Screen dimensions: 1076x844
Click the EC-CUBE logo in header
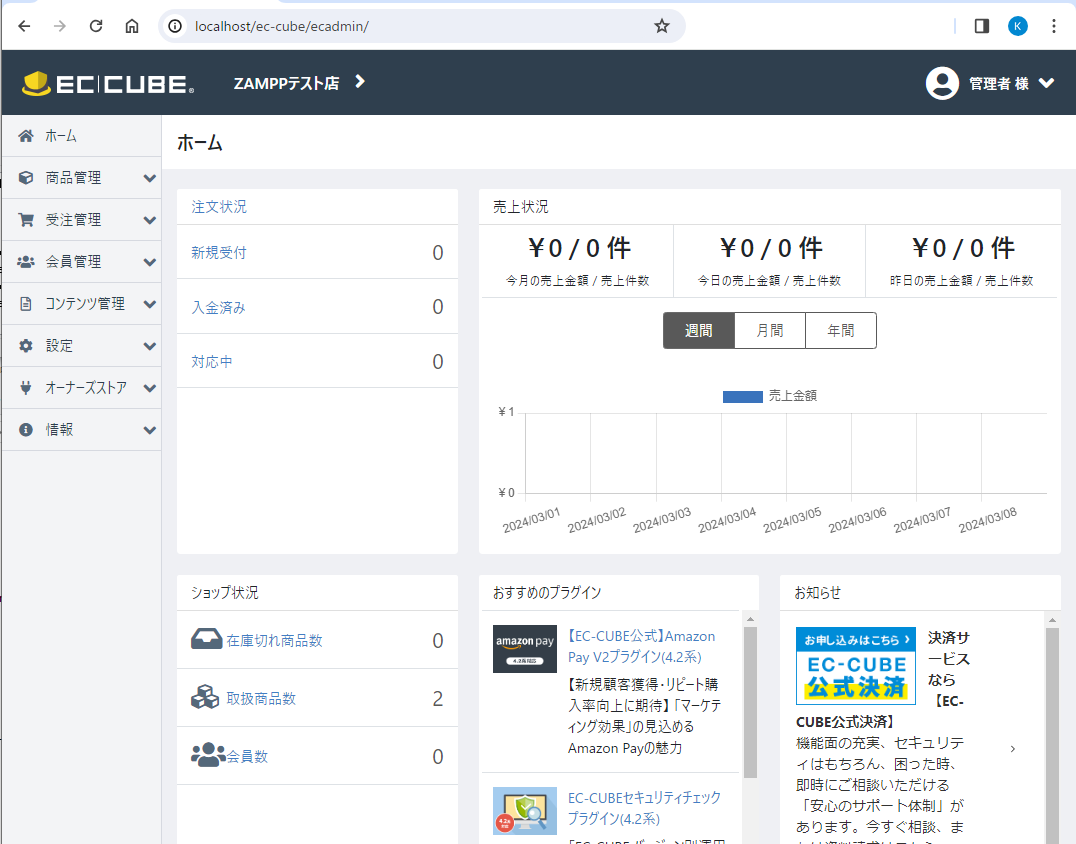(x=108, y=84)
